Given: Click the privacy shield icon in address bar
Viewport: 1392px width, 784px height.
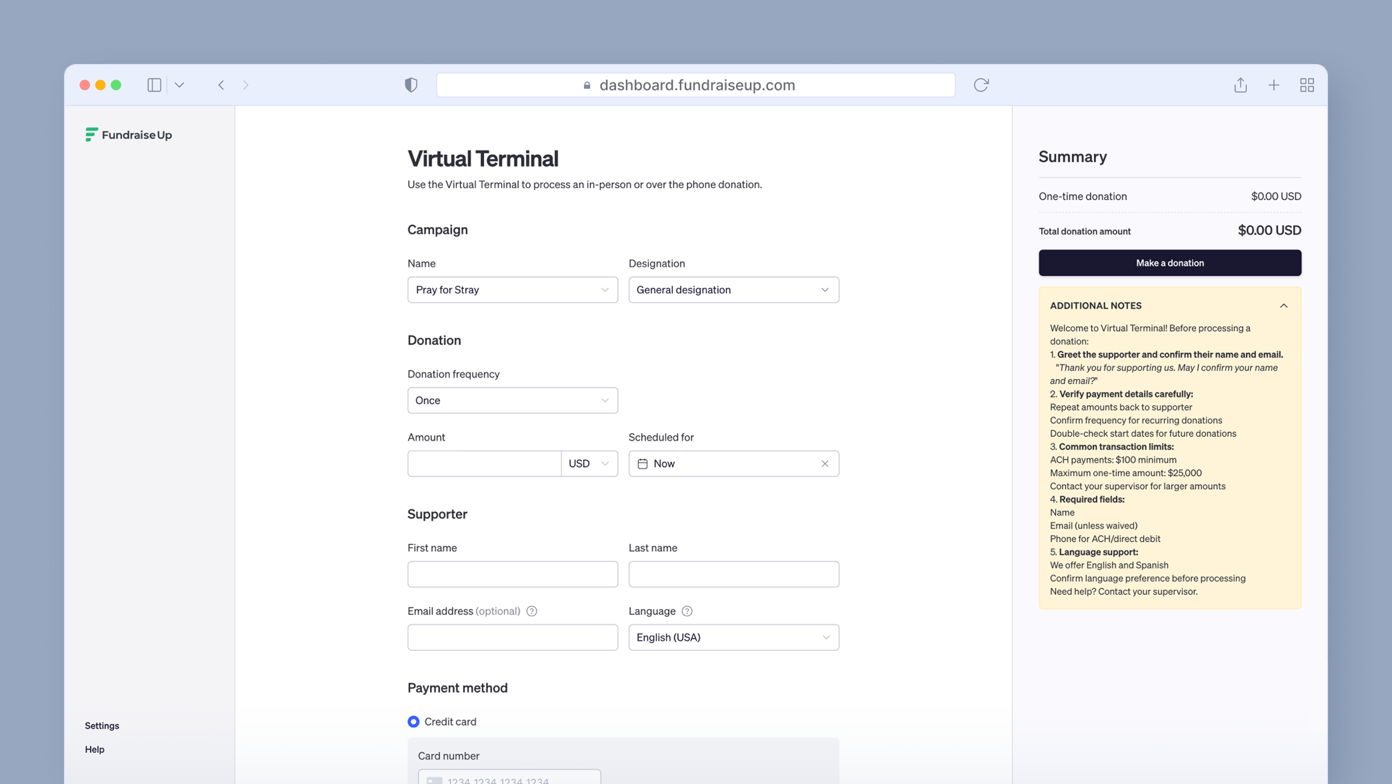Looking at the screenshot, I should [411, 85].
